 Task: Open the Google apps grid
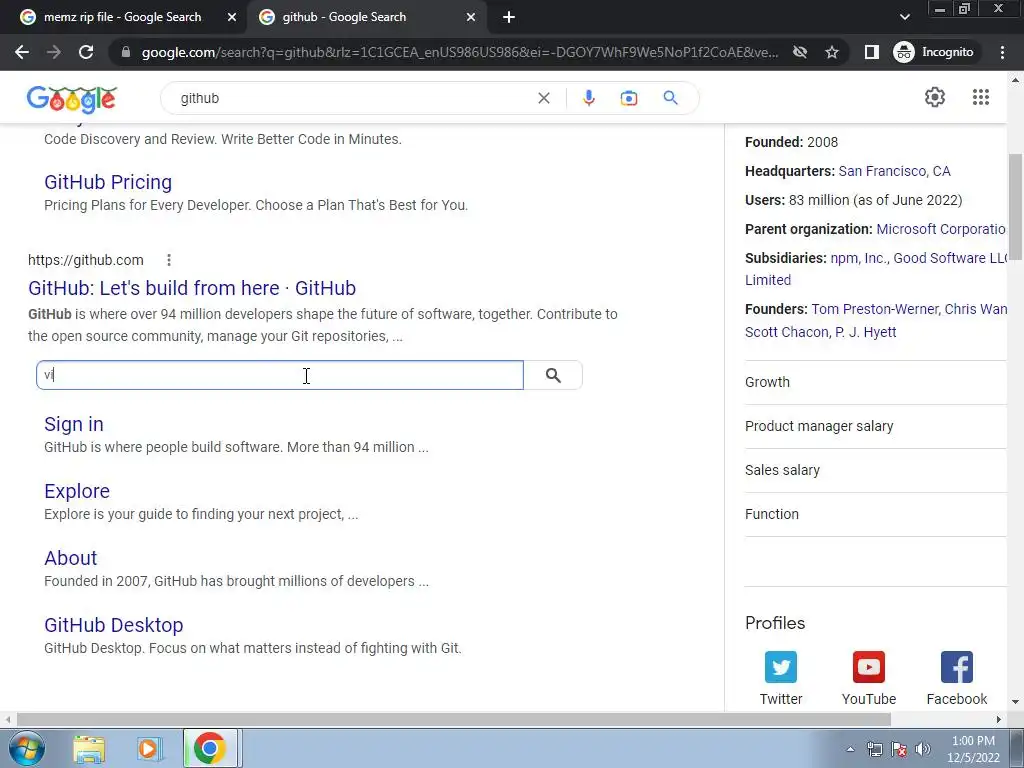(x=980, y=97)
